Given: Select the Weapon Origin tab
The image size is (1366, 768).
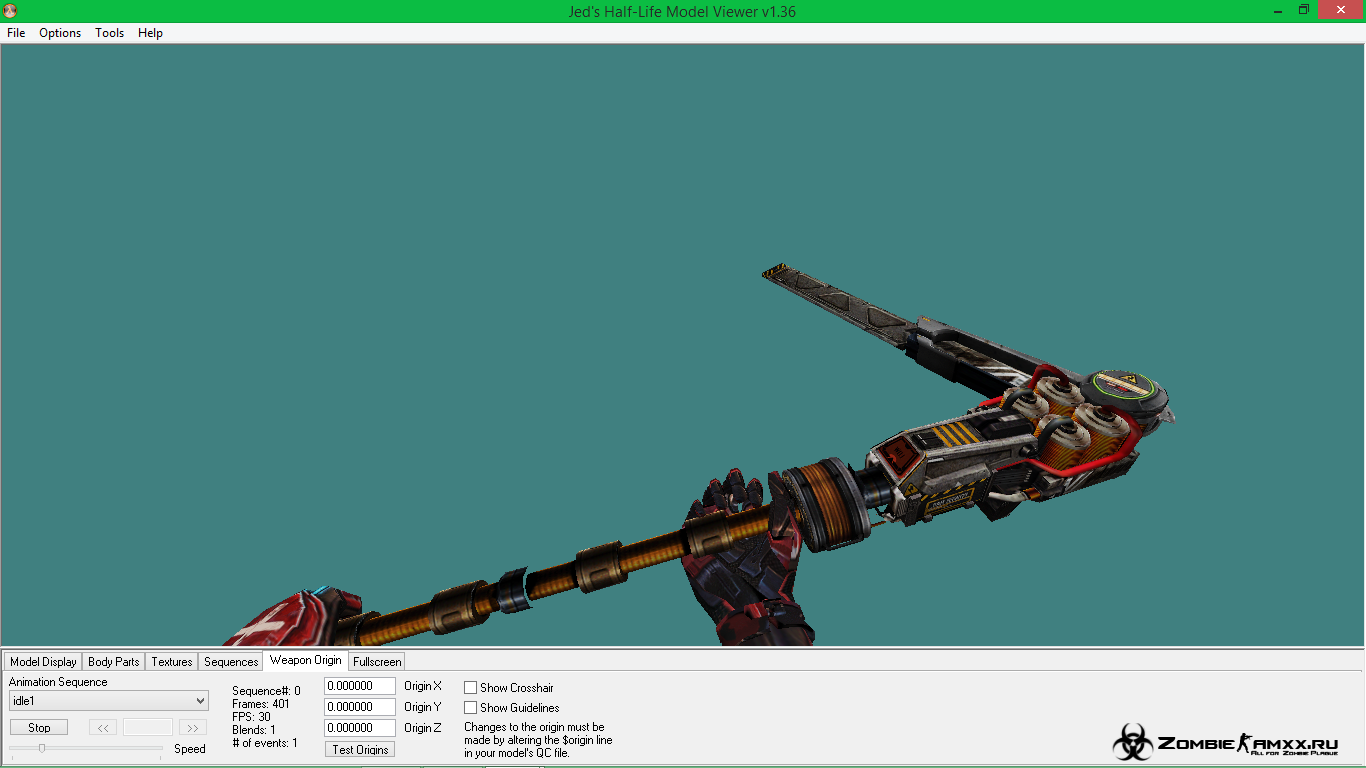Looking at the screenshot, I should click(x=306, y=660).
